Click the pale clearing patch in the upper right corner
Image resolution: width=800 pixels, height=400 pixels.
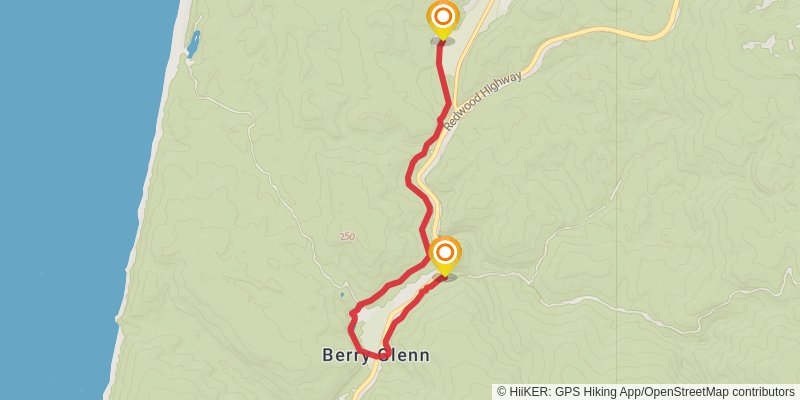(765, 45)
